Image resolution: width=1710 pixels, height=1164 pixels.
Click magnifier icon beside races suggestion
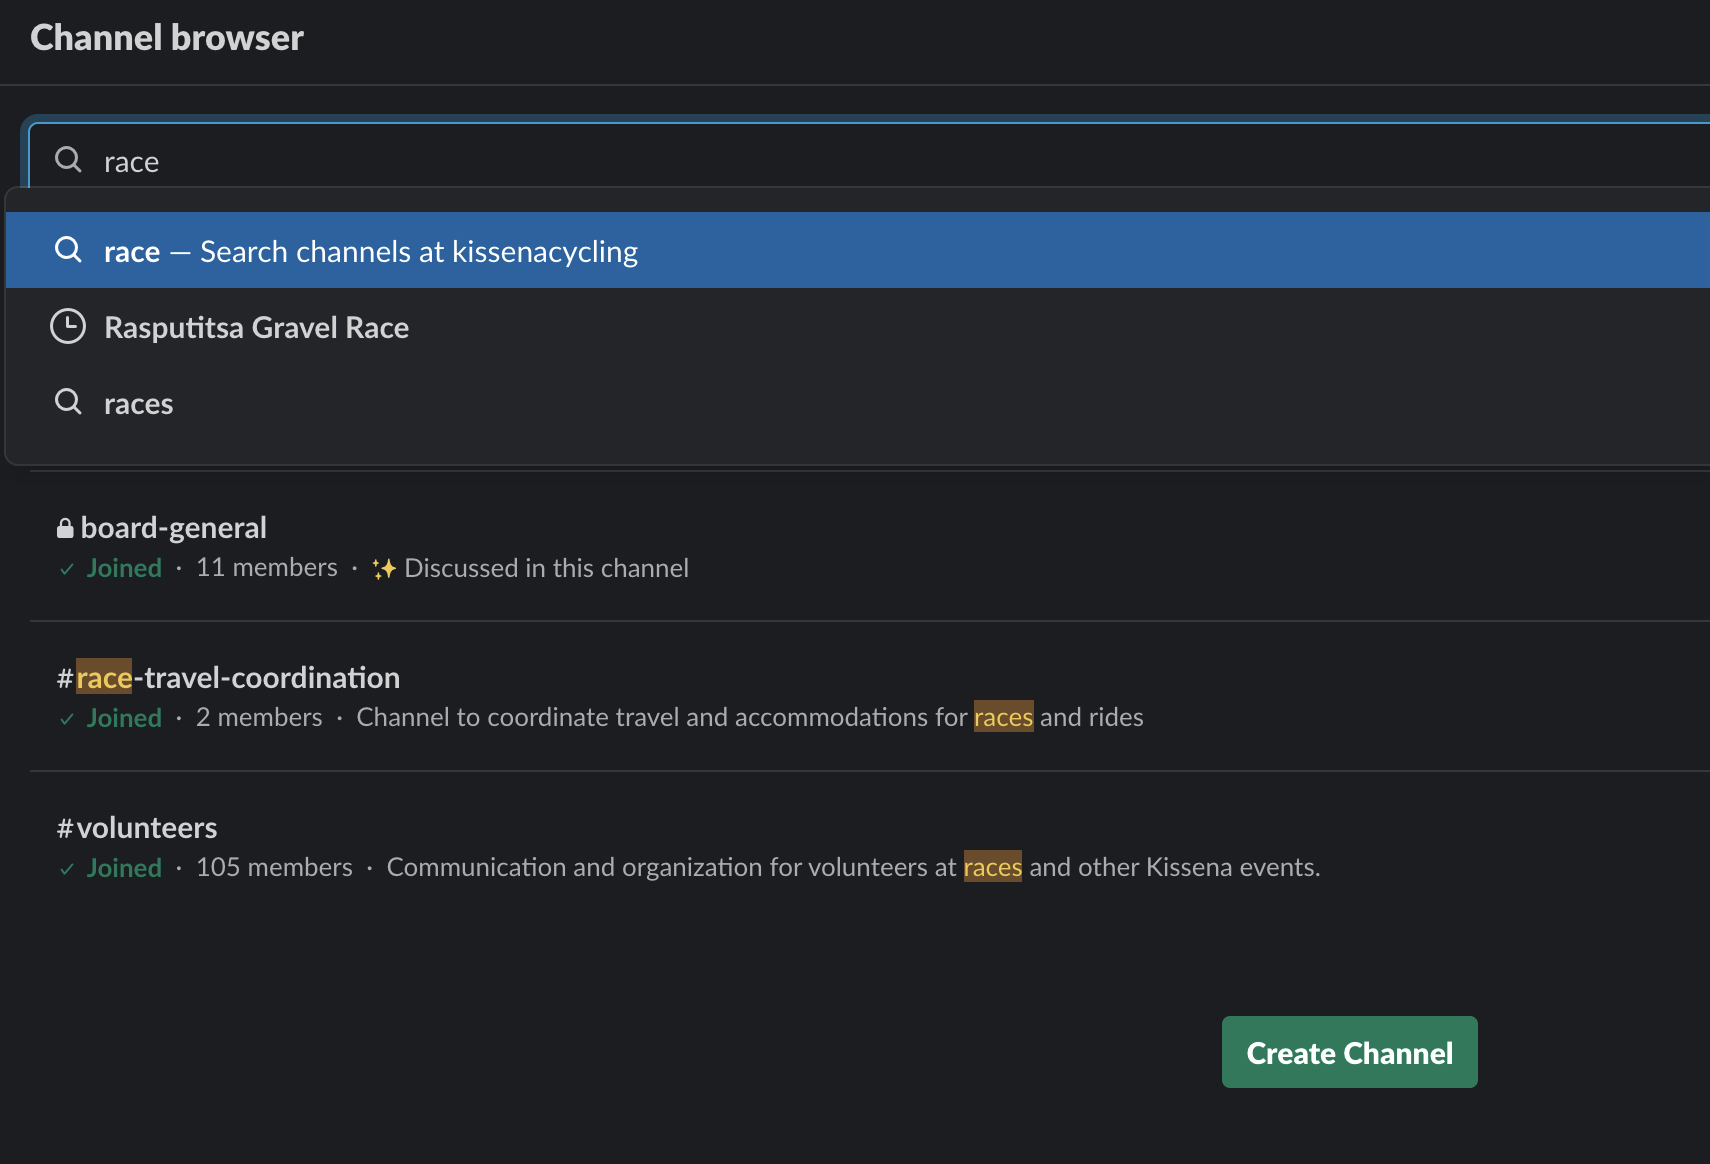68,402
